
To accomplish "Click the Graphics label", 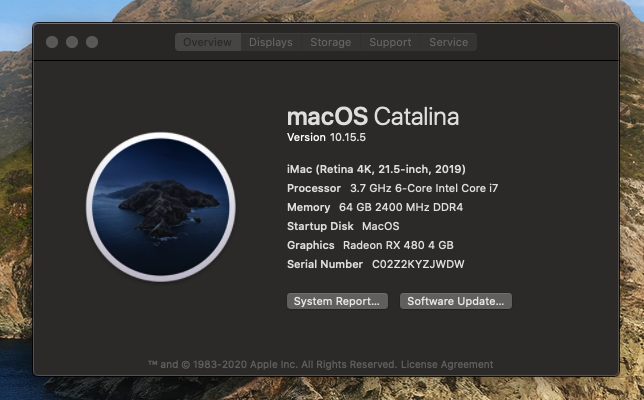I will coord(310,245).
